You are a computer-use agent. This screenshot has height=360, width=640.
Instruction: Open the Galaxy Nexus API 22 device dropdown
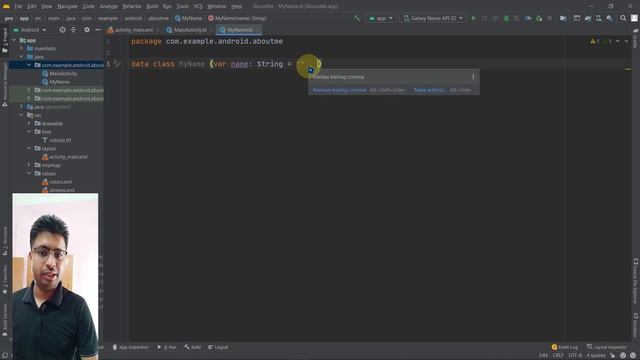tap(433, 18)
